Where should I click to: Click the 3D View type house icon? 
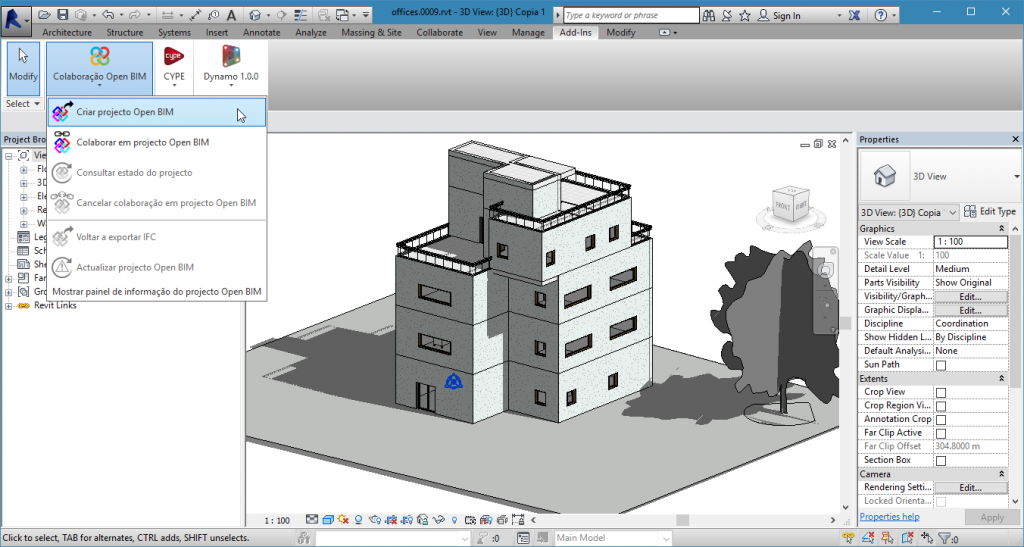pyautogui.click(x=885, y=177)
